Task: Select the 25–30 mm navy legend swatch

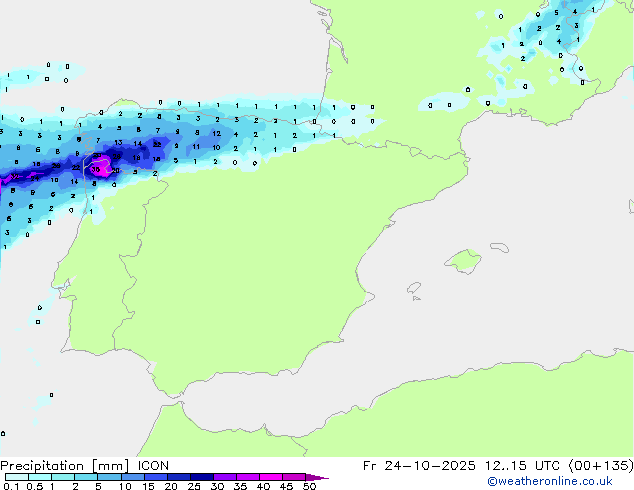Action: 202,477
